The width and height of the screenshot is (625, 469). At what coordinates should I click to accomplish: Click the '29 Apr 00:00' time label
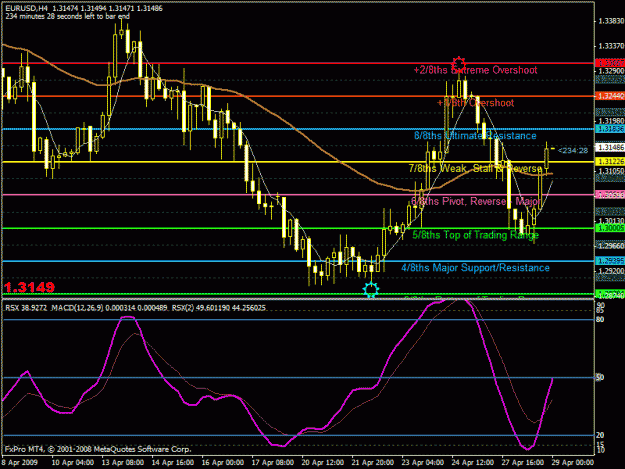(x=573, y=463)
